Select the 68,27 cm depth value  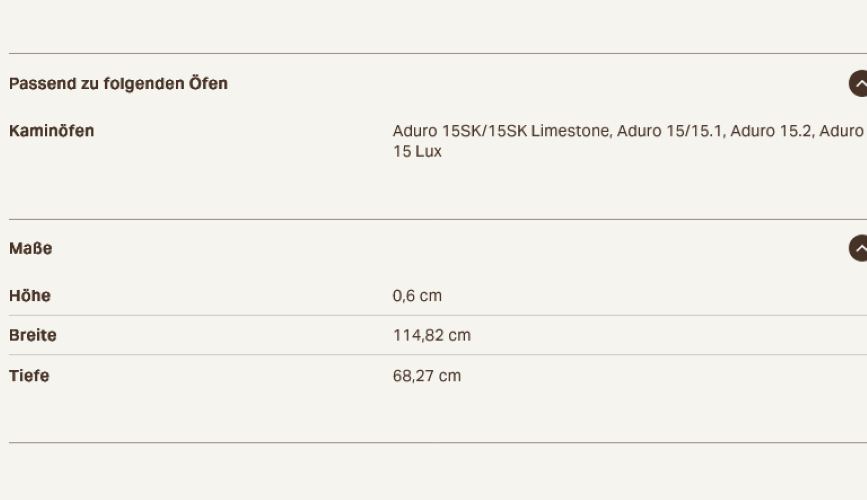[x=426, y=376]
